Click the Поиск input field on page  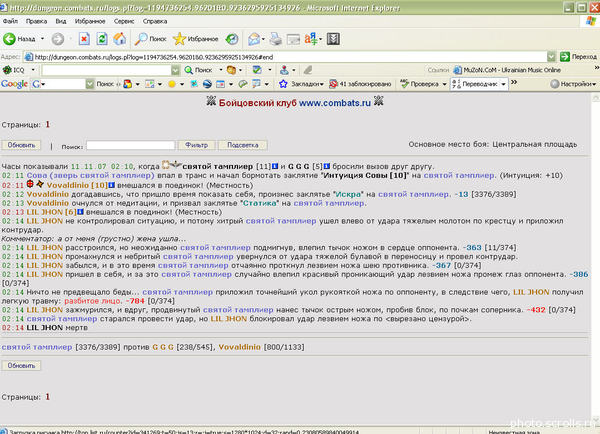[x=130, y=145]
